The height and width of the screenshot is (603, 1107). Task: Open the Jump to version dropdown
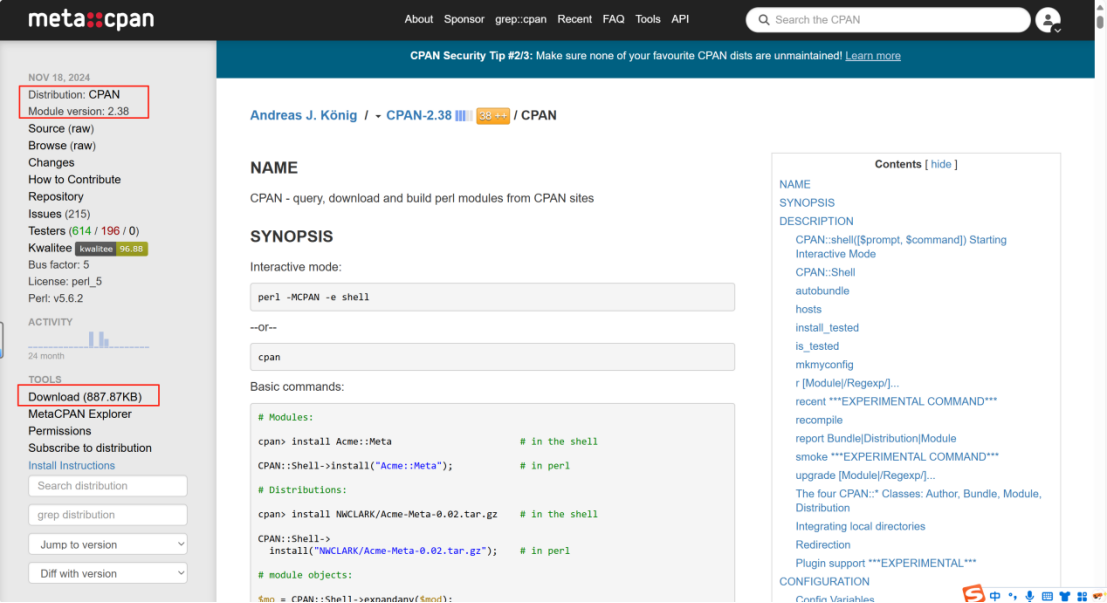click(108, 544)
